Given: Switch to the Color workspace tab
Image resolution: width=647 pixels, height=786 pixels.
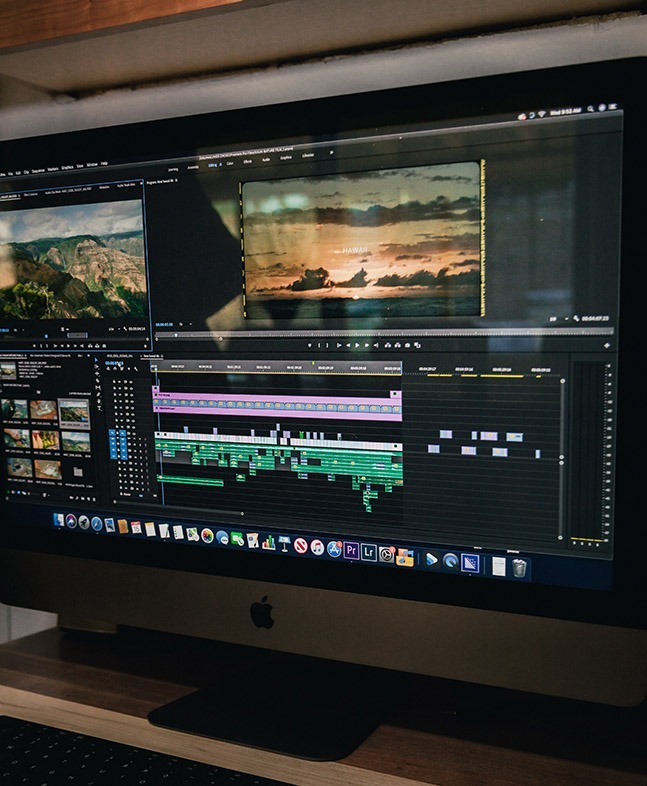Looking at the screenshot, I should coord(230,160).
